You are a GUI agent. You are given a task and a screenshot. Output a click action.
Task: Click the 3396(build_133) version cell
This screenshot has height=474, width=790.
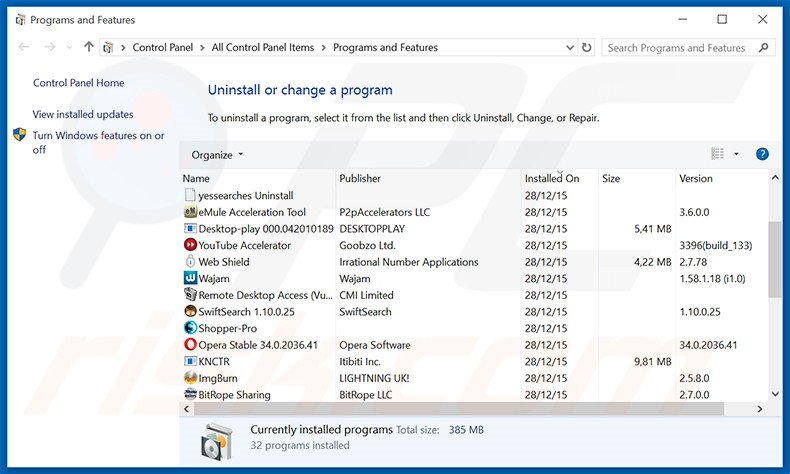[715, 245]
